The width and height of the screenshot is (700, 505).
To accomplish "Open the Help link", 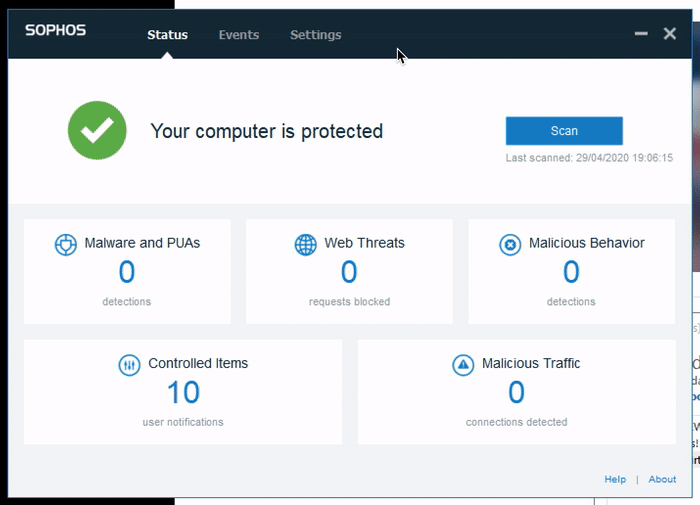I will [x=615, y=479].
